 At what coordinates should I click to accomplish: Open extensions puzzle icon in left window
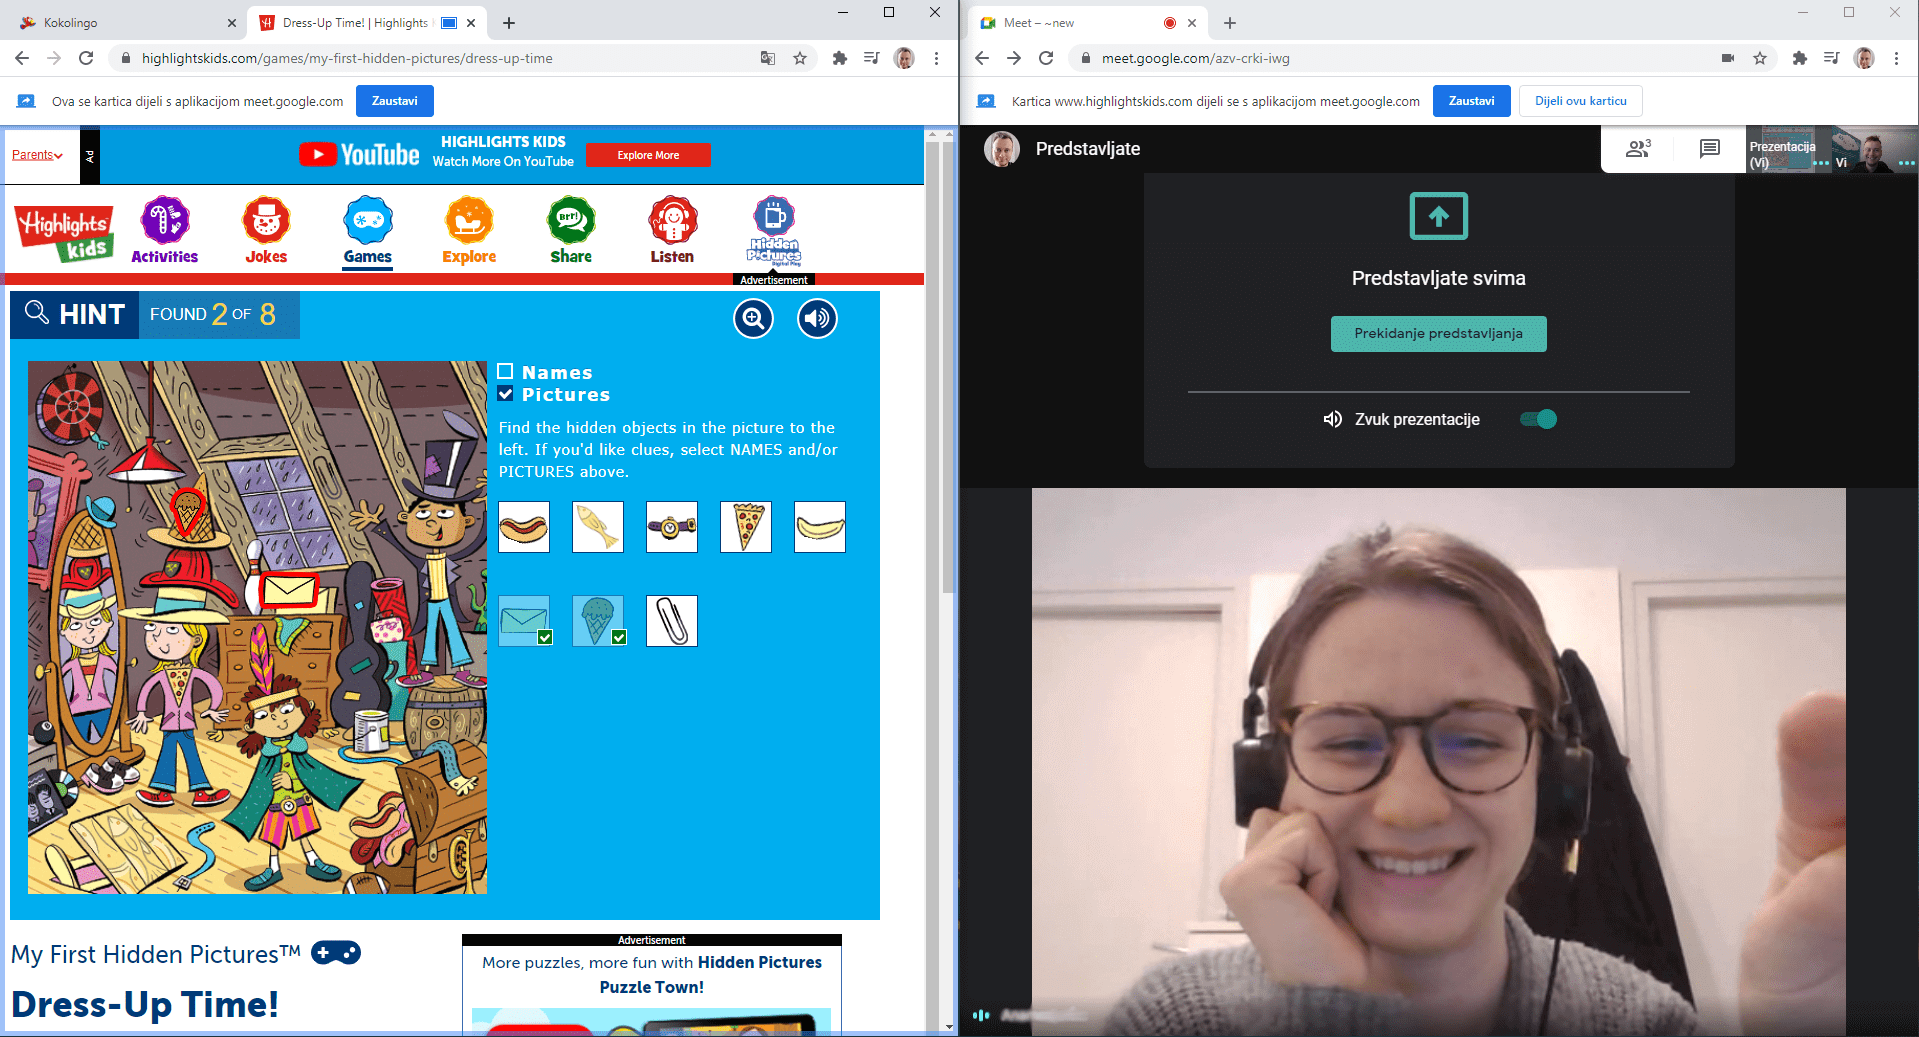click(x=840, y=58)
